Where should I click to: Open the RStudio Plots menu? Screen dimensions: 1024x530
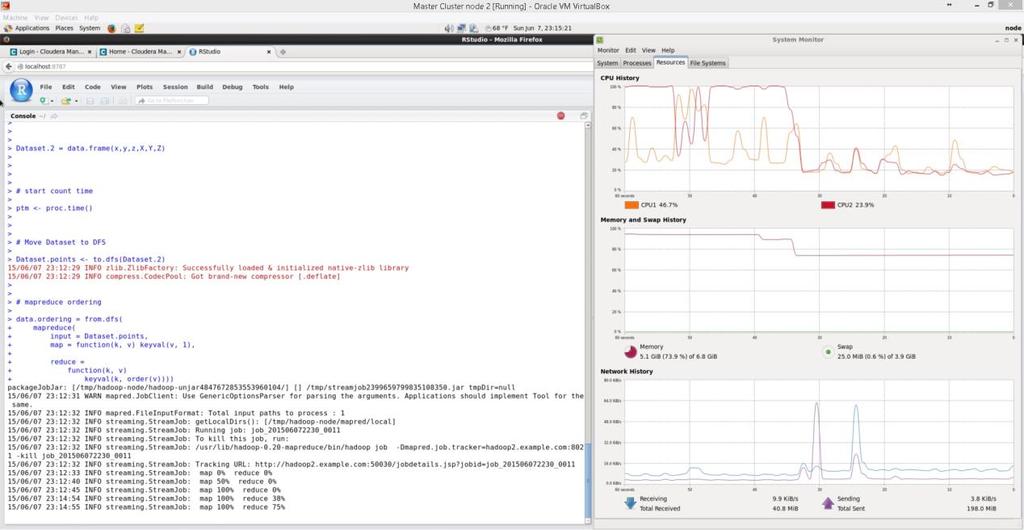point(144,87)
